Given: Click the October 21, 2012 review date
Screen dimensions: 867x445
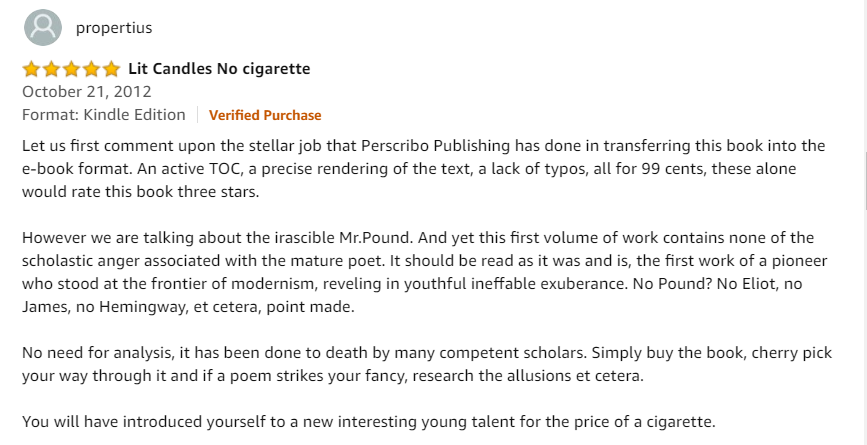Looking at the screenshot, I should pos(87,91).
